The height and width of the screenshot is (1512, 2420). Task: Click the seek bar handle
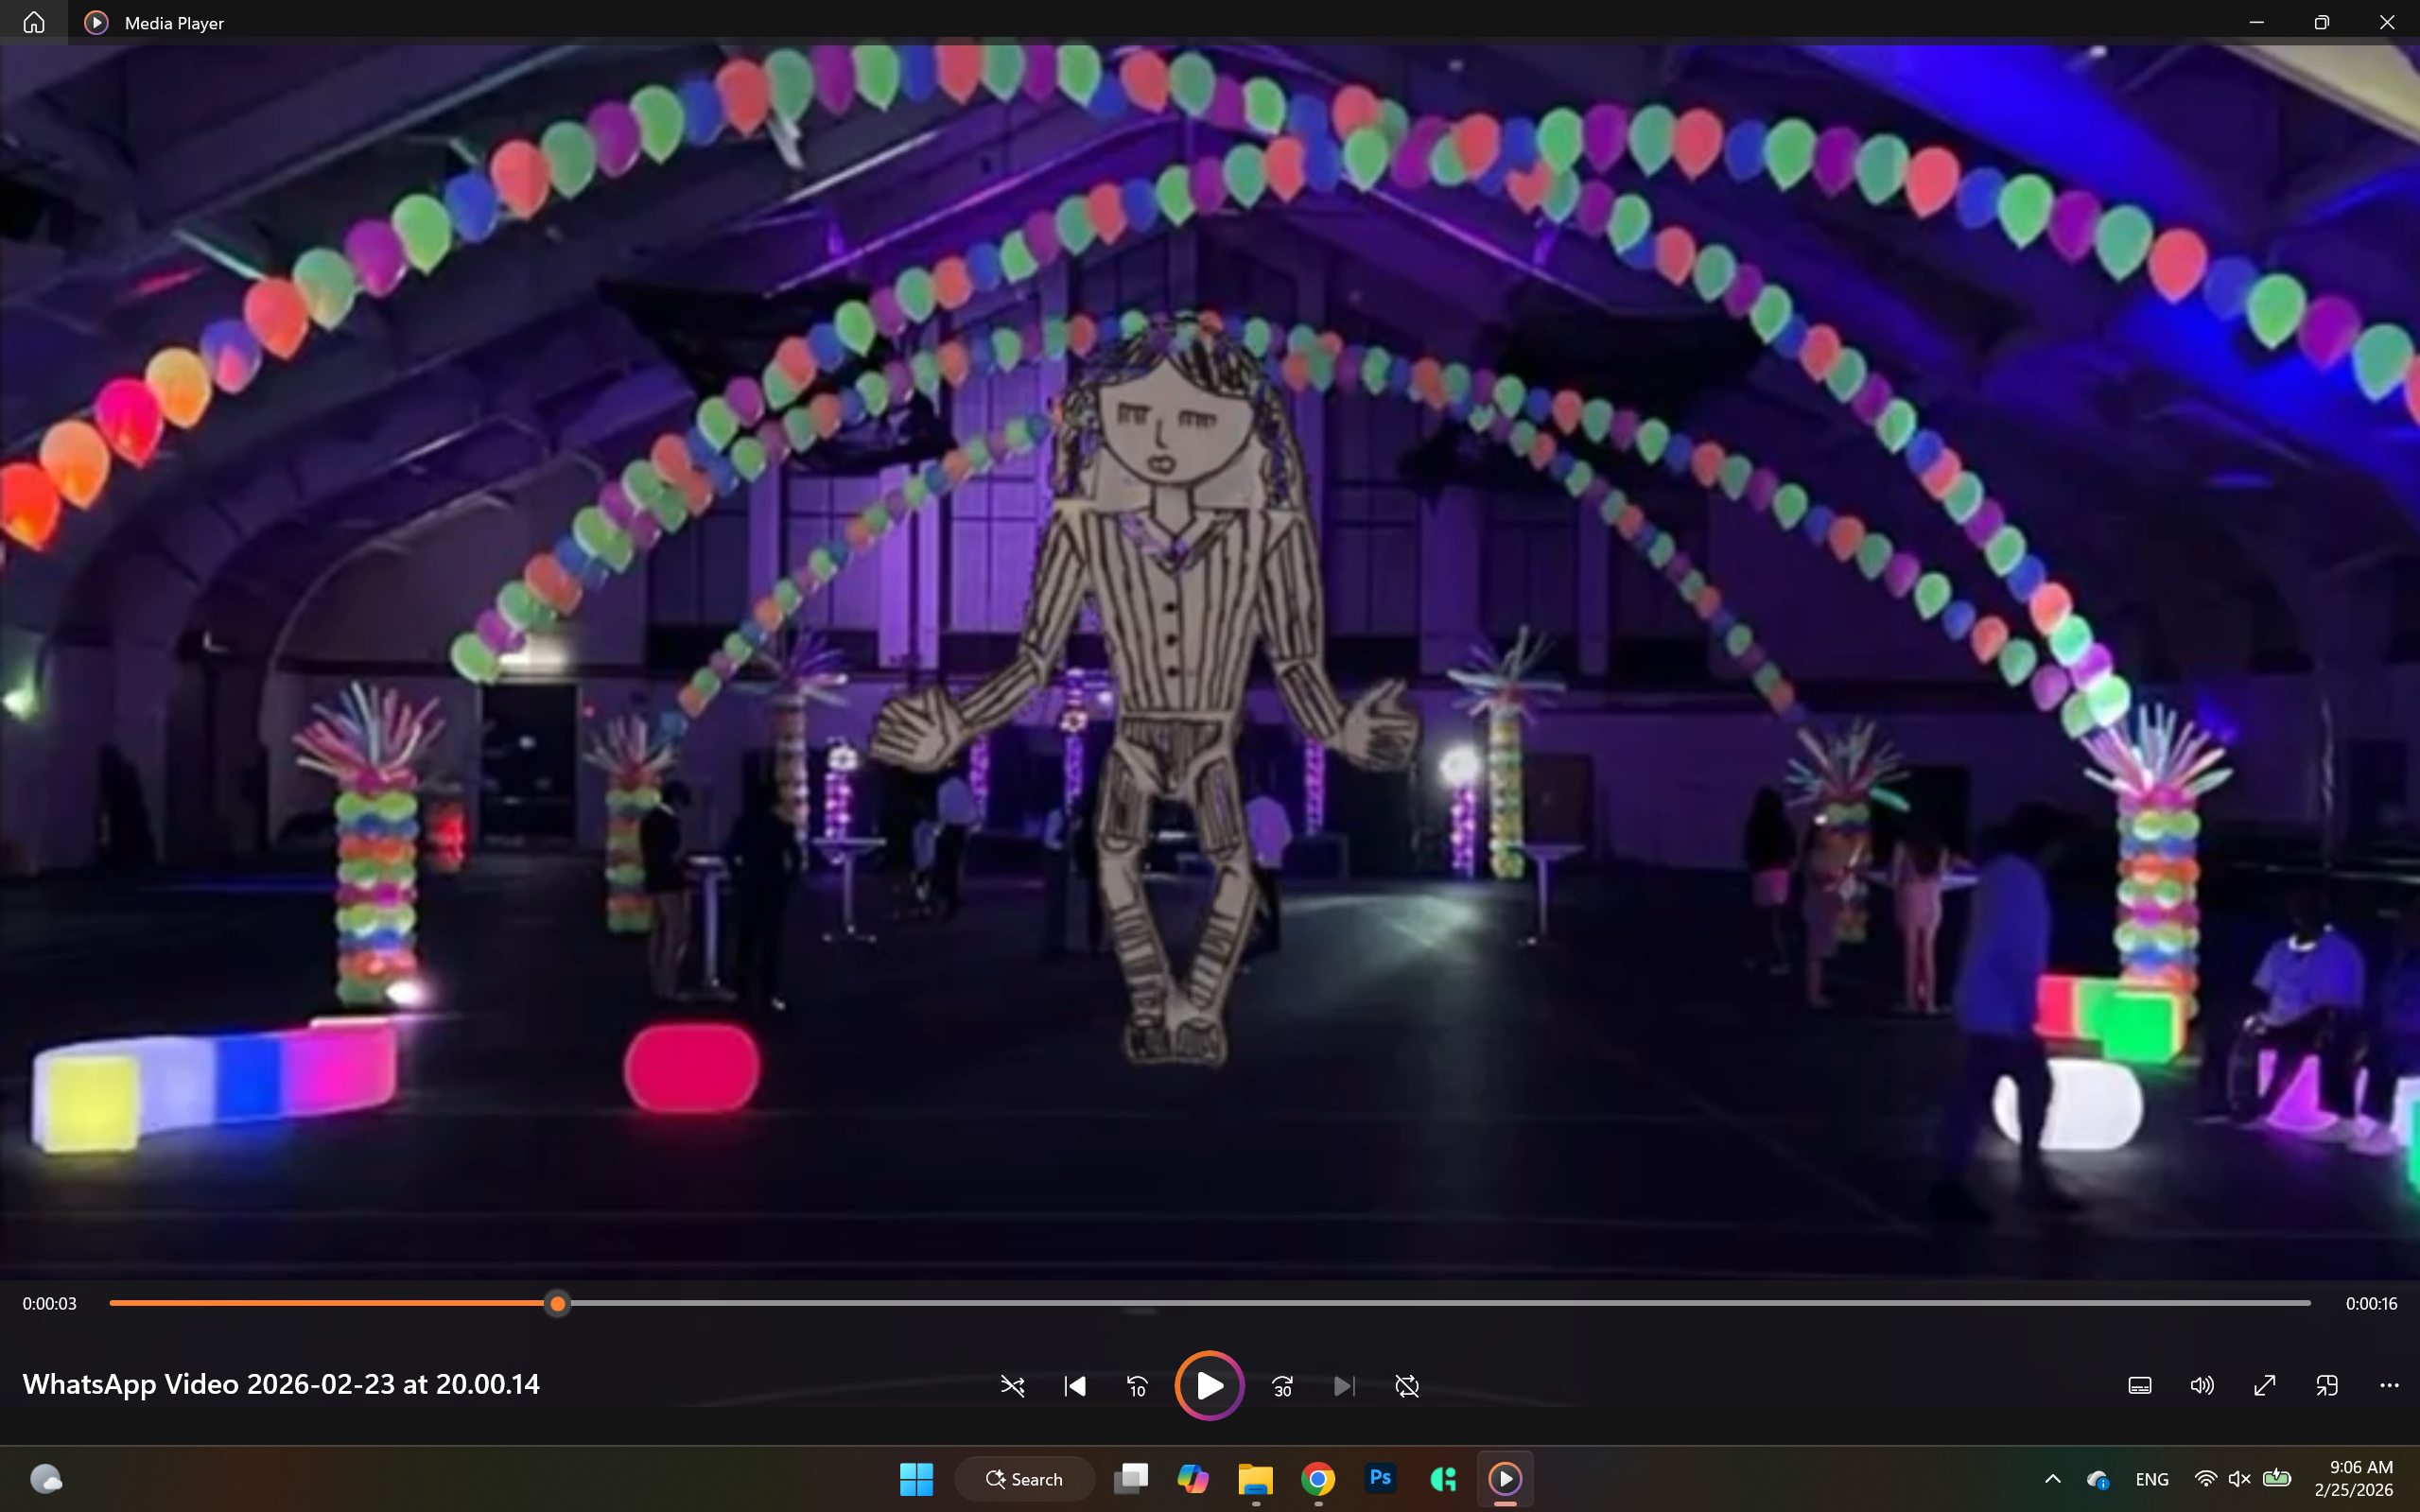tap(558, 1303)
